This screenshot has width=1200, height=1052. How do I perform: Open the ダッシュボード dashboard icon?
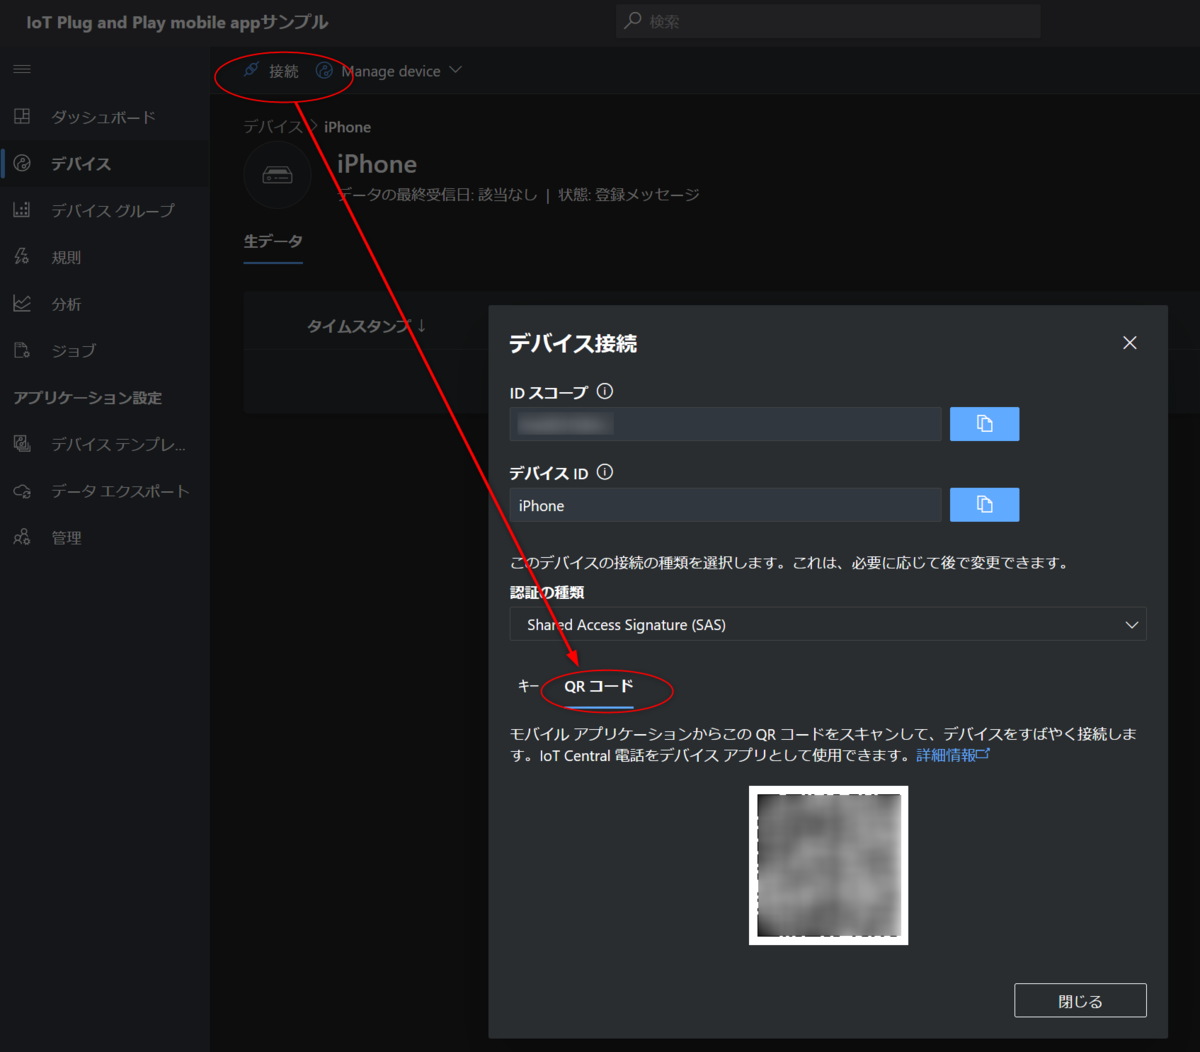[22, 117]
